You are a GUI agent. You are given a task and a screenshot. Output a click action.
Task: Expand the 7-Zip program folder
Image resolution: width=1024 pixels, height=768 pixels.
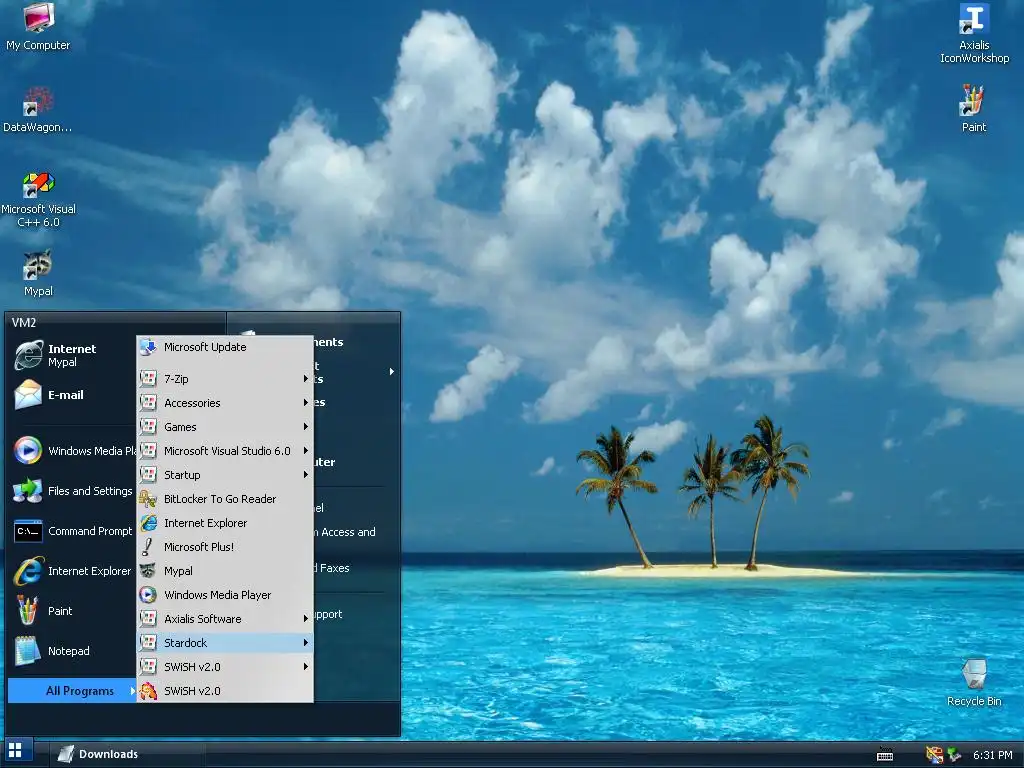[225, 379]
